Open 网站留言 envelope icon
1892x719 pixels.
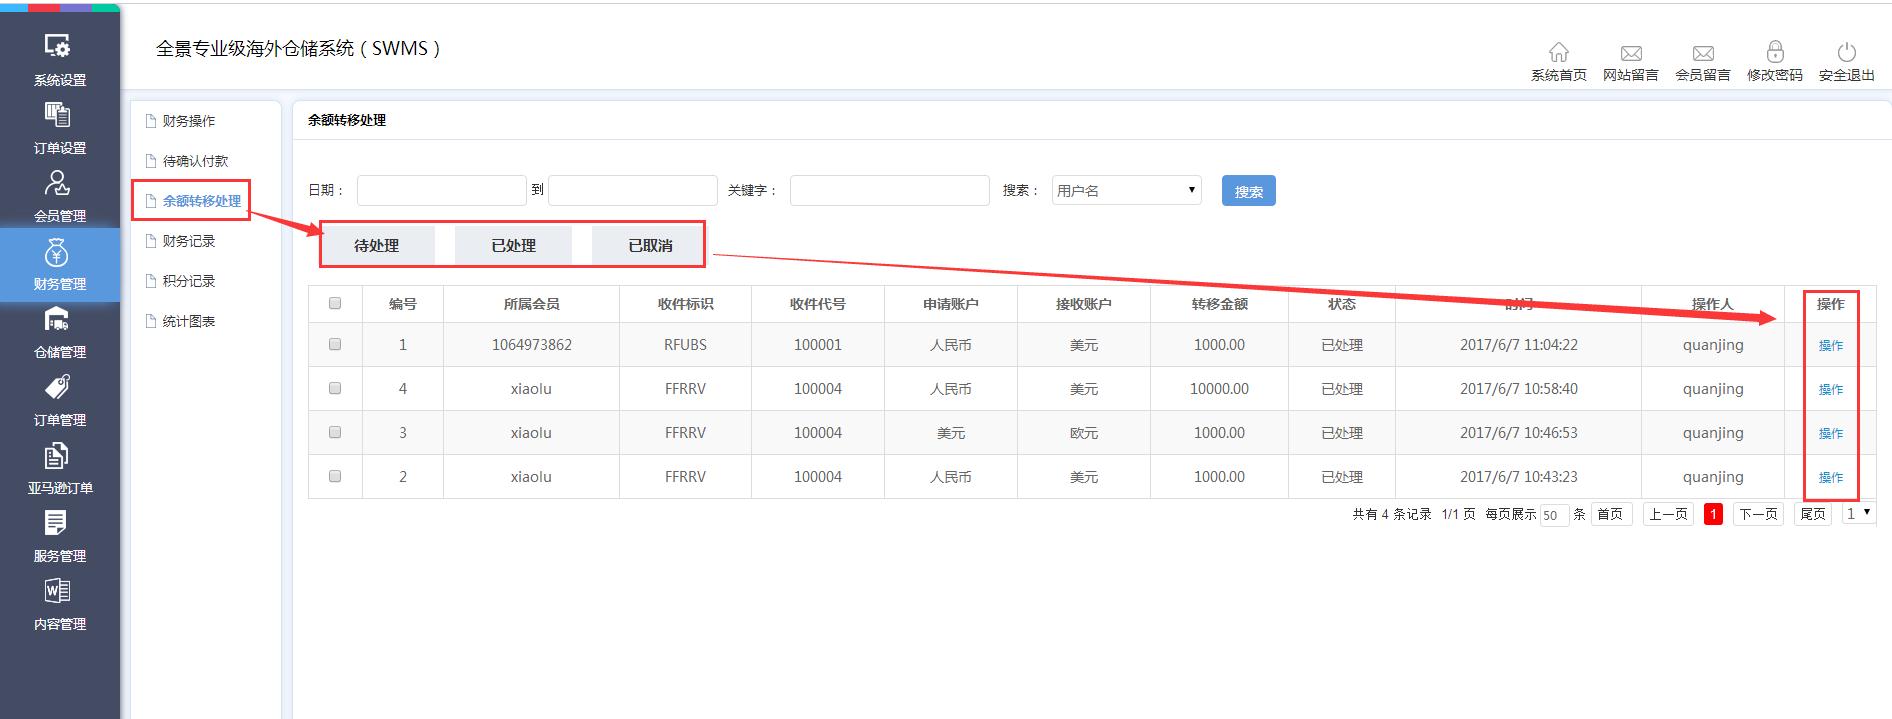tap(1630, 52)
